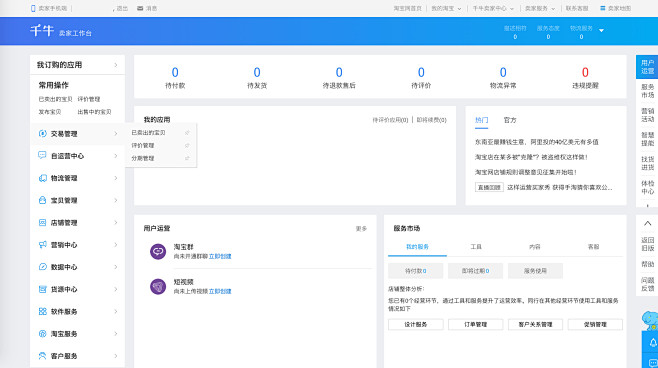658x368 pixels.
Task: Switch to the 热门 tab
Action: [x=481, y=120]
